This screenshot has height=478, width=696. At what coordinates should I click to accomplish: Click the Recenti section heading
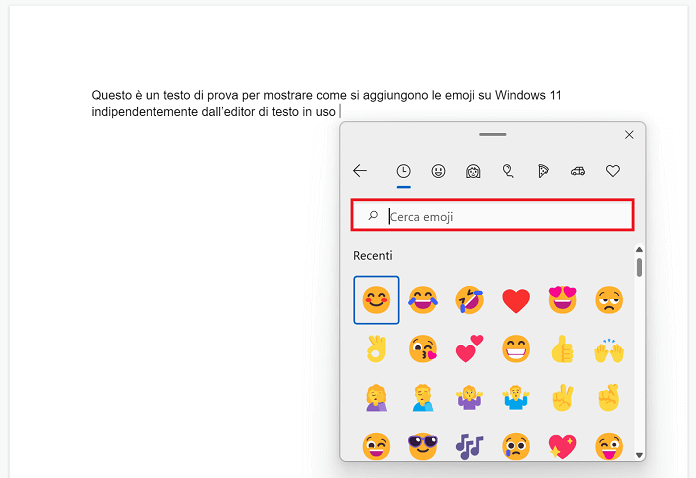[x=373, y=256]
